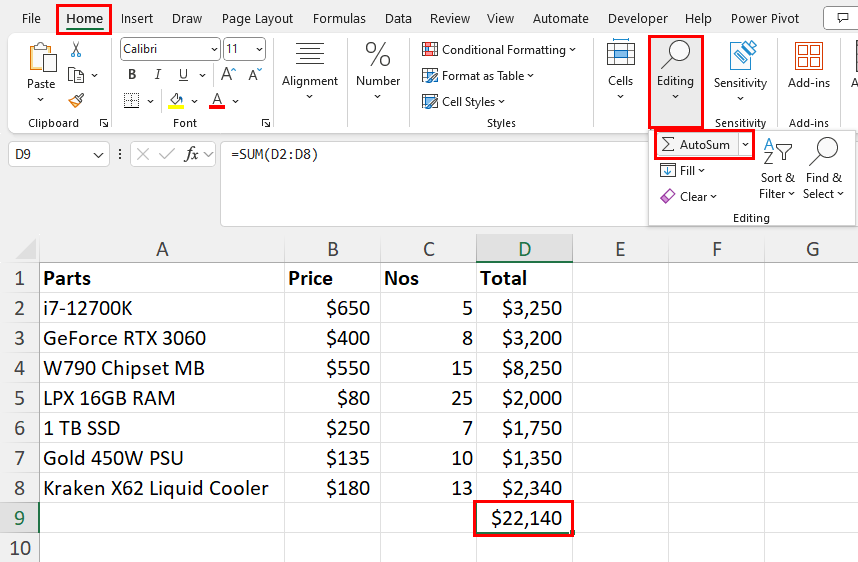Apply cell borders icon
The width and height of the screenshot is (858, 562).
(x=131, y=101)
